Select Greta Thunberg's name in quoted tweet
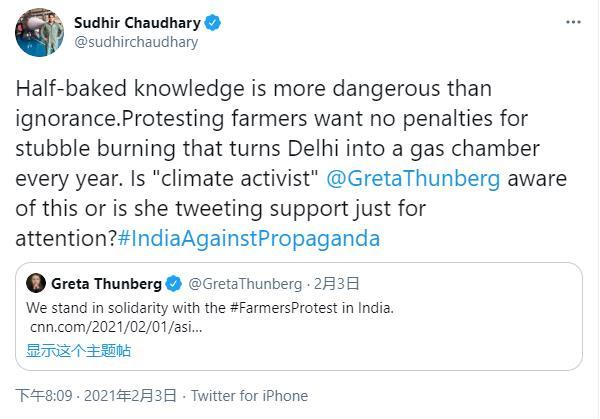This screenshot has width=600, height=419. (x=106, y=284)
